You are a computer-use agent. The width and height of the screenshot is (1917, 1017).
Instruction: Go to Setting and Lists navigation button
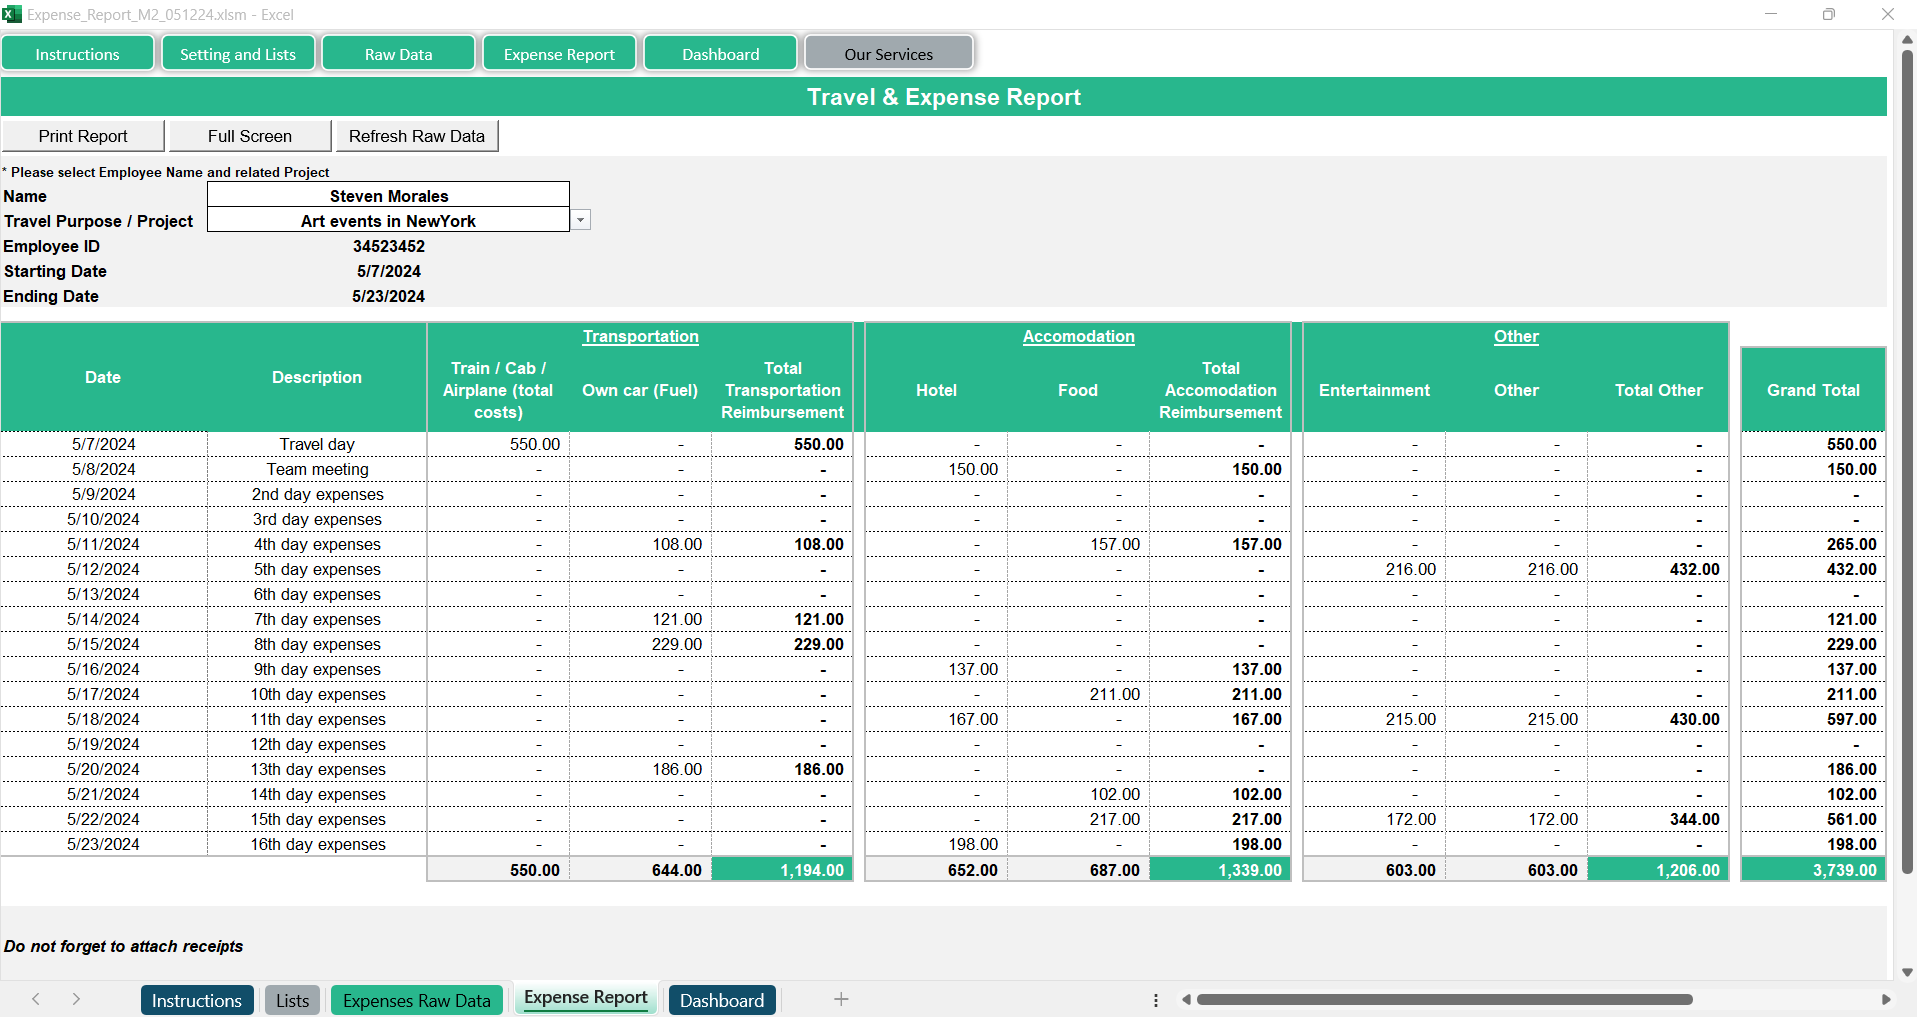238,54
